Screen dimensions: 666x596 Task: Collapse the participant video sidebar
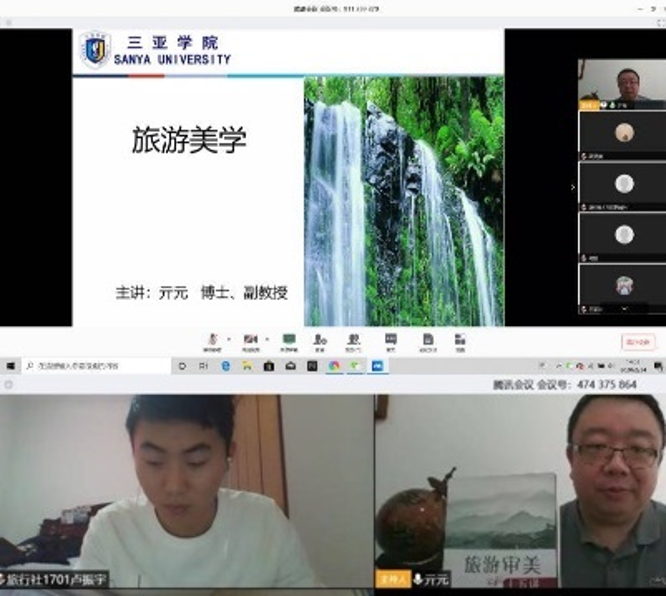[573, 187]
